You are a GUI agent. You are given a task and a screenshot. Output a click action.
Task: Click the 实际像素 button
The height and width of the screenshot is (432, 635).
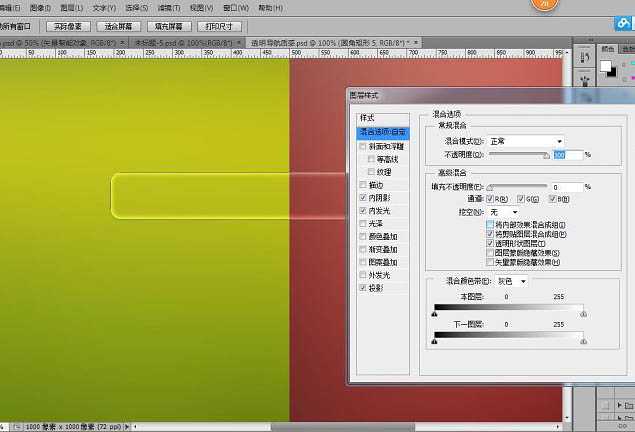pyautogui.click(x=68, y=27)
